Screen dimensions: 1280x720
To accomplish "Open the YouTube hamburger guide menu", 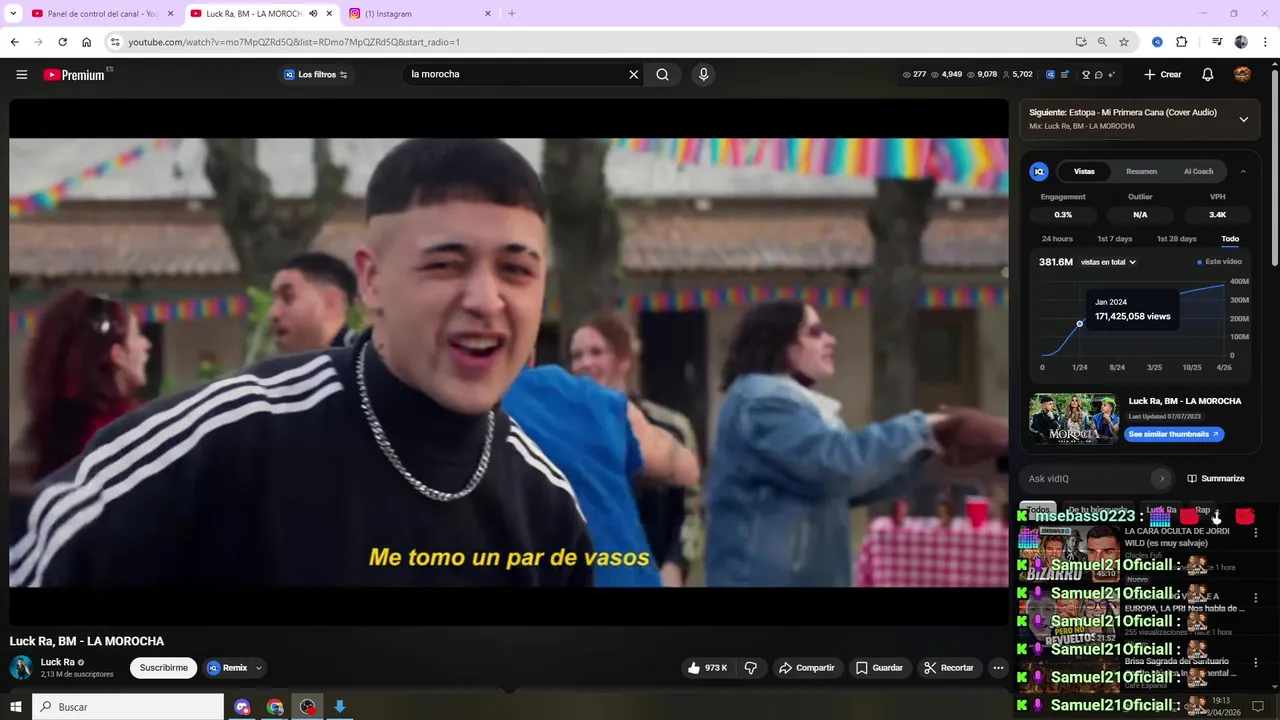I will 21,74.
